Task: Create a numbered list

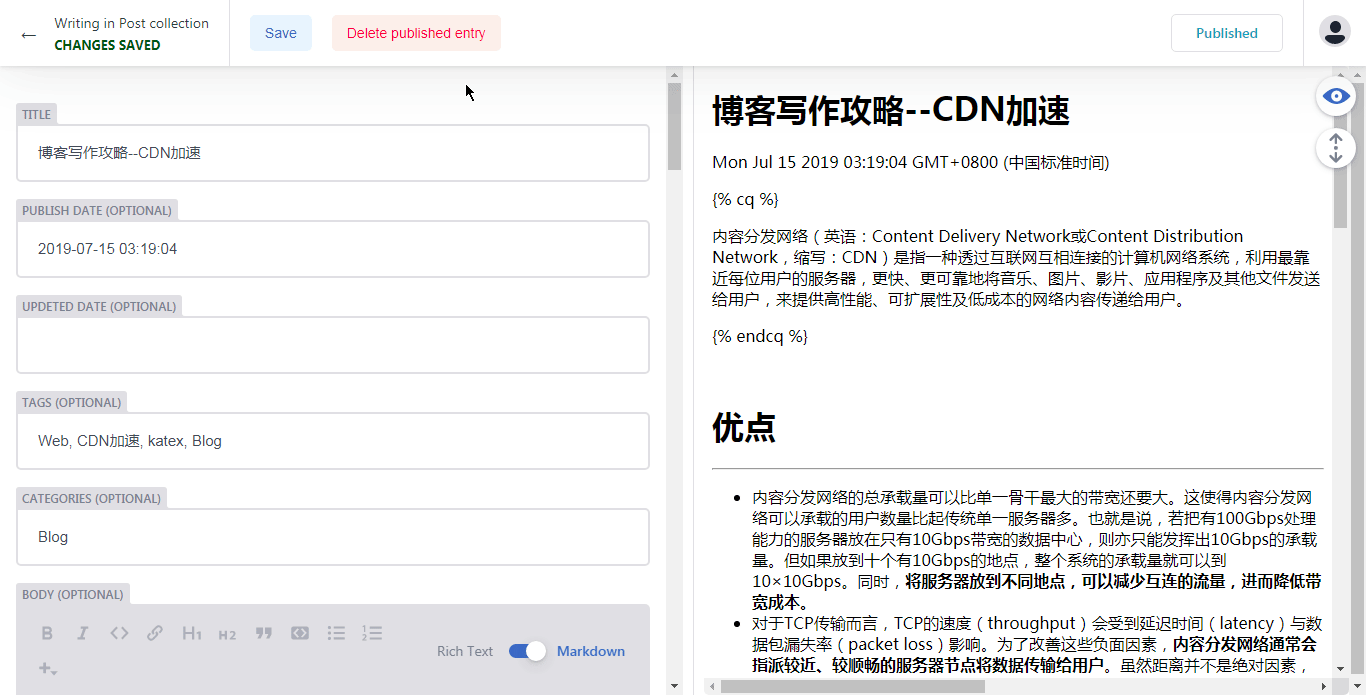Action: tap(372, 632)
